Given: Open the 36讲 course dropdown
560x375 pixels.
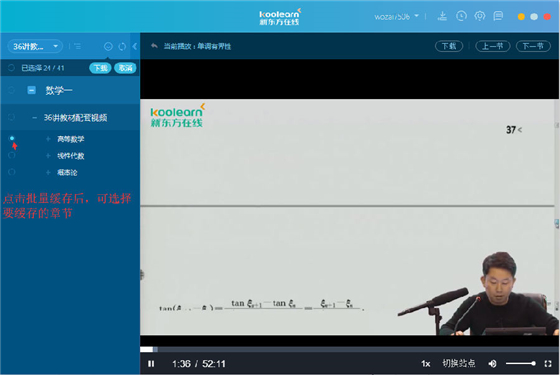Looking at the screenshot, I should [x=35, y=46].
